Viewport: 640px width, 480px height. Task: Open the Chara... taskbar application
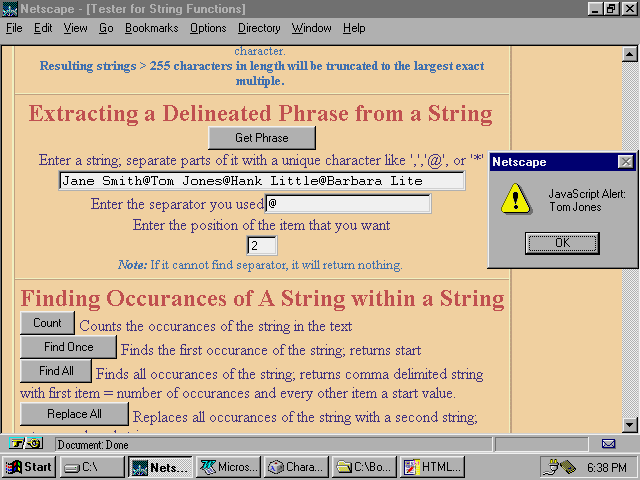tap(296, 467)
